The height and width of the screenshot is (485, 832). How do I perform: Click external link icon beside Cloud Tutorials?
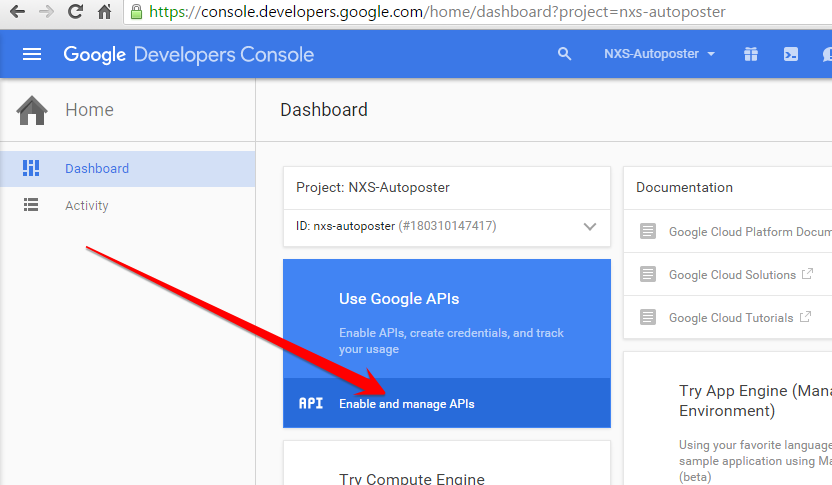pos(805,317)
